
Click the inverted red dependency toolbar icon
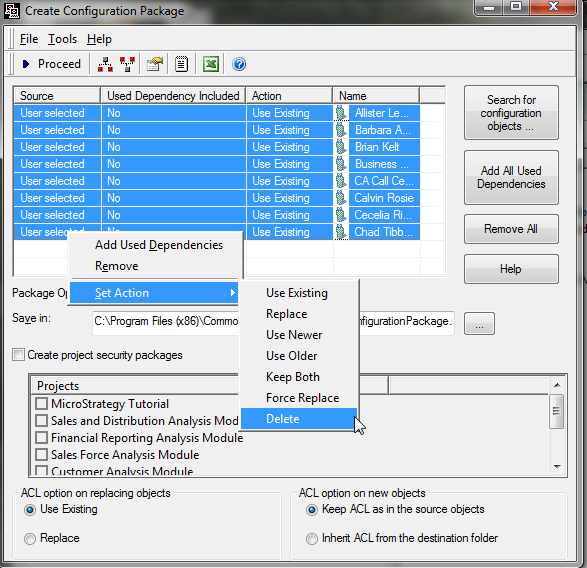(127, 64)
